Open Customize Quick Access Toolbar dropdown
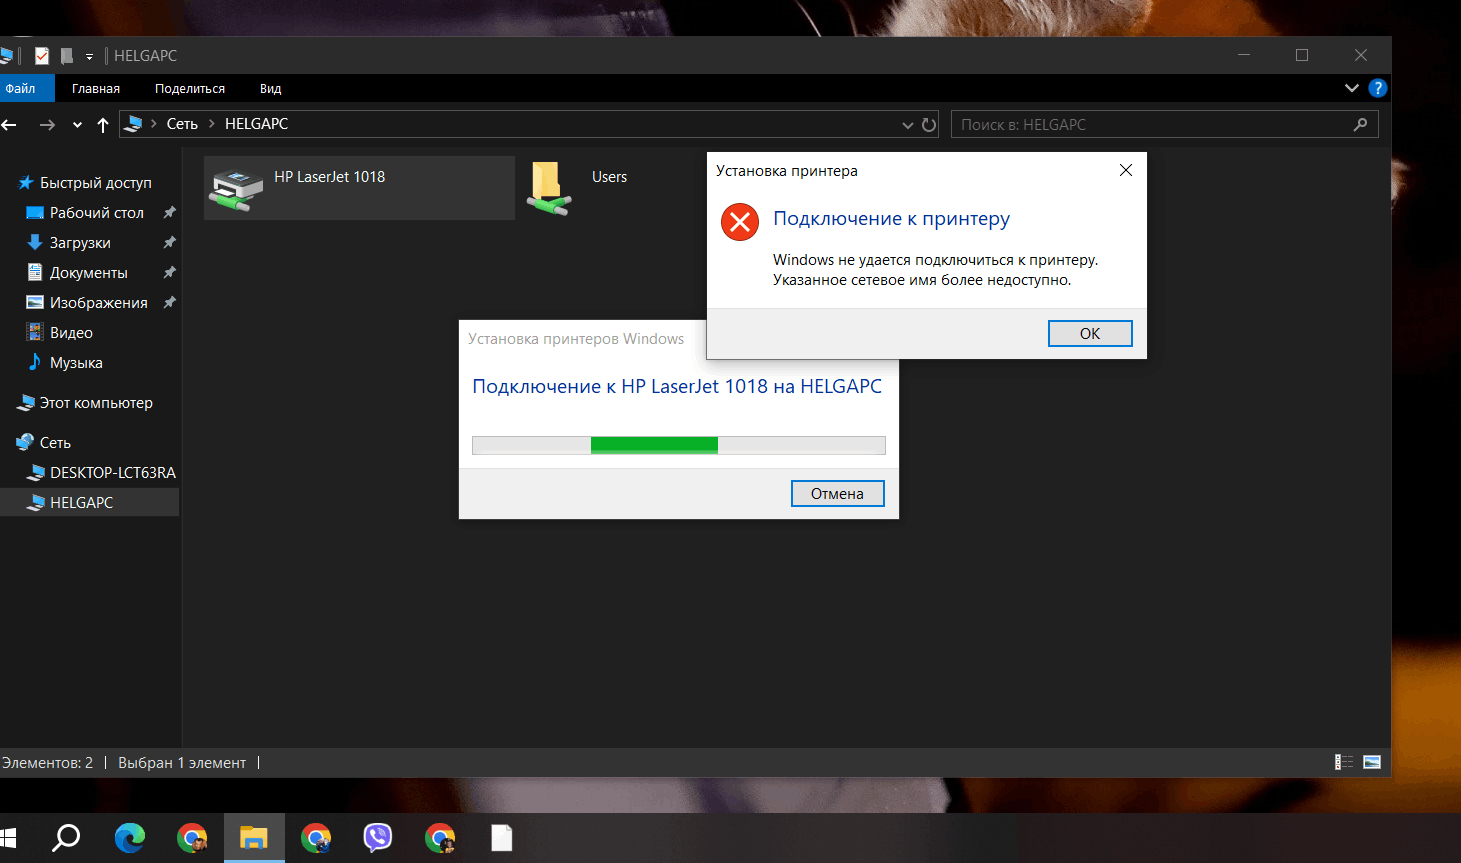This screenshot has width=1461, height=863. [89, 57]
